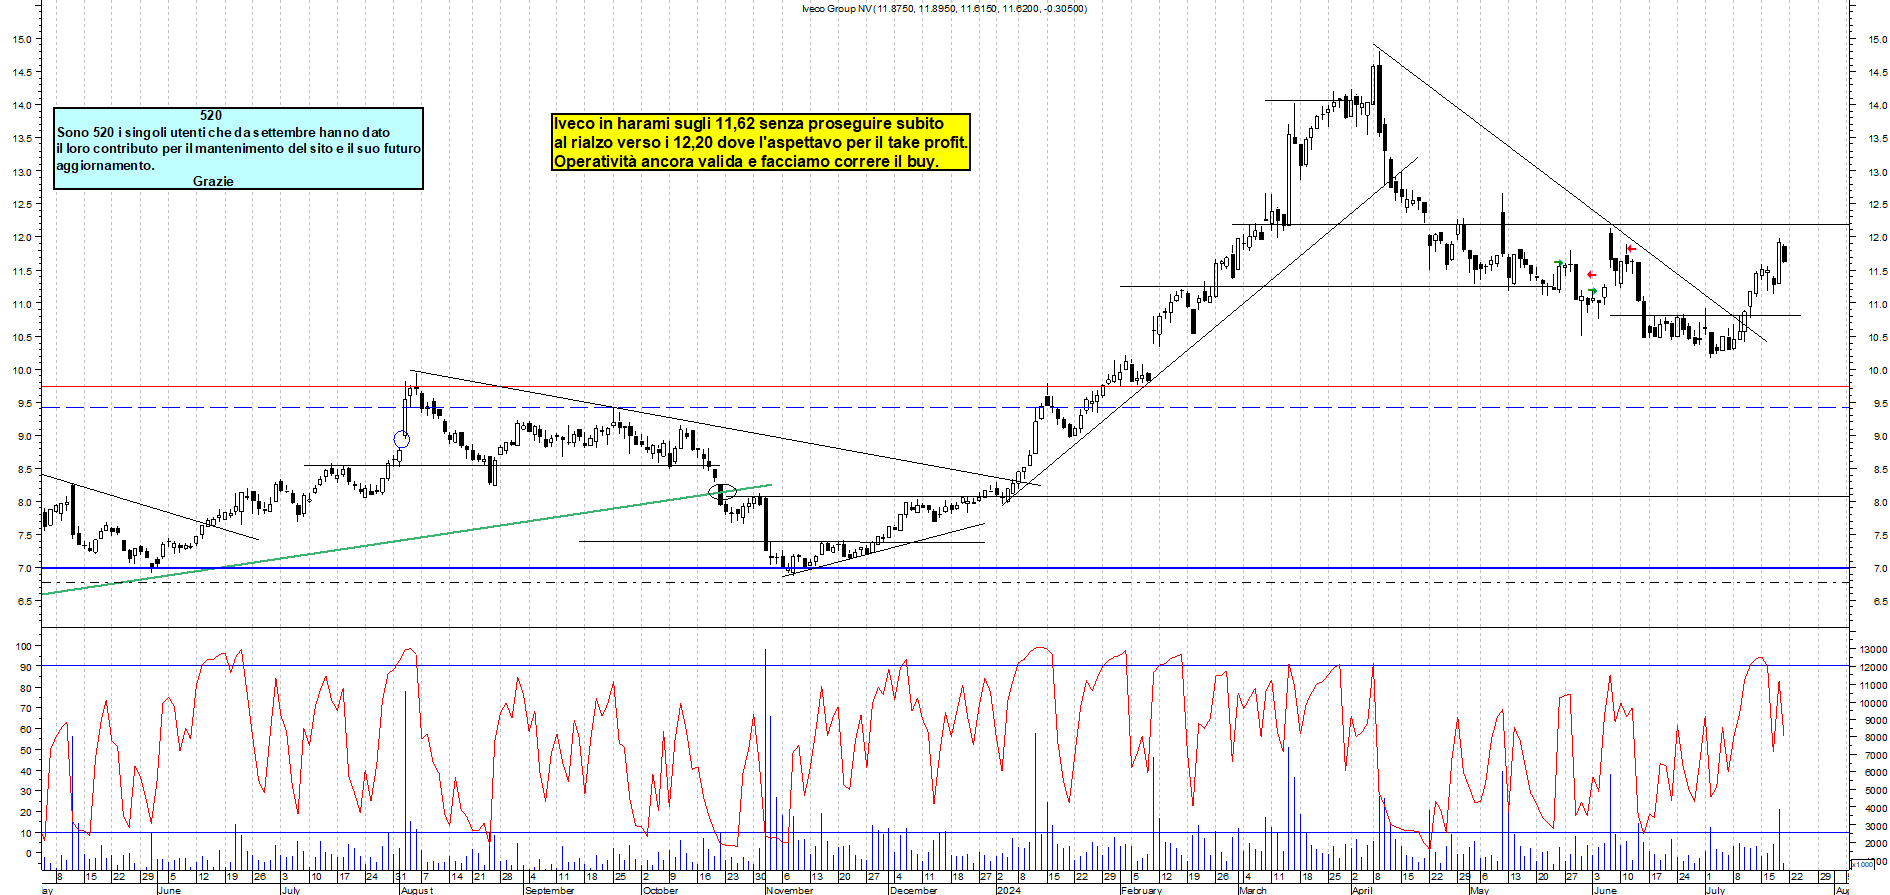Select '12.0' on the right price axis
Image resolution: width=1890 pixels, height=895 pixels.
coord(1877,238)
